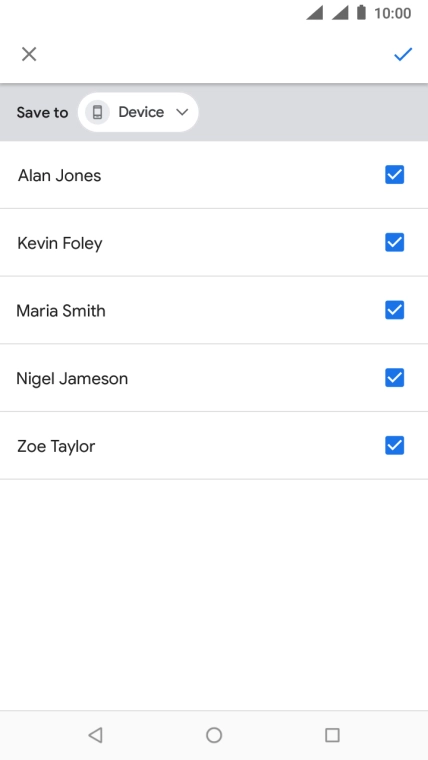Image resolution: width=428 pixels, height=760 pixels.
Task: Tap the battery icon in status bar
Action: coord(361,13)
